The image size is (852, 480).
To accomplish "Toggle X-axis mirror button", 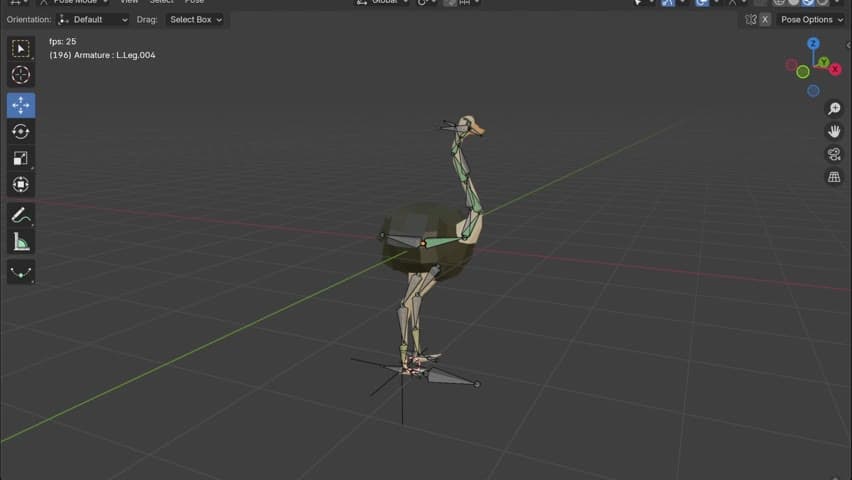I will tap(765, 20).
